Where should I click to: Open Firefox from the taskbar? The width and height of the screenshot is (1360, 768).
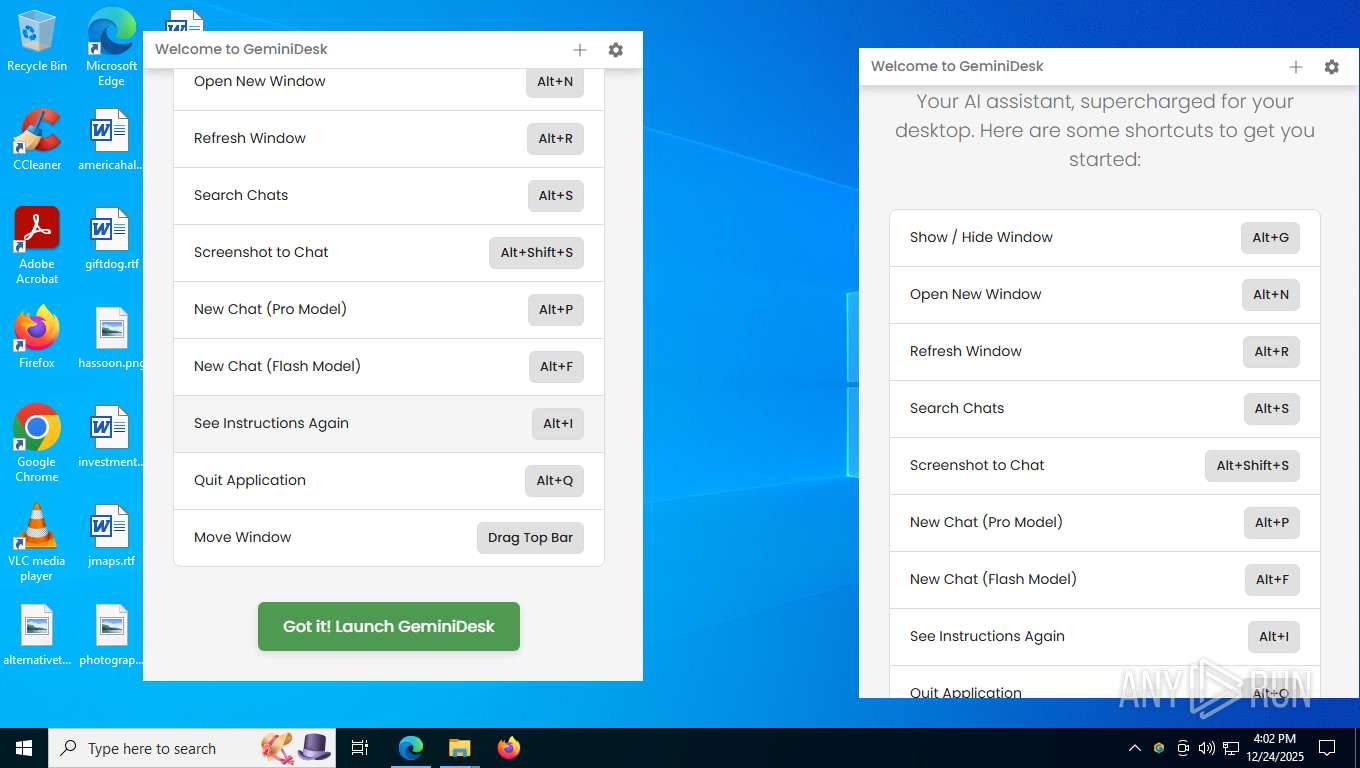pos(509,748)
